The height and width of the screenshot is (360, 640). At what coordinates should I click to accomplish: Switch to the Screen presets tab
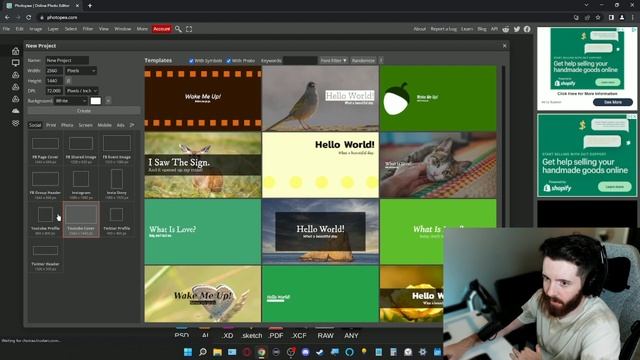click(x=85, y=125)
